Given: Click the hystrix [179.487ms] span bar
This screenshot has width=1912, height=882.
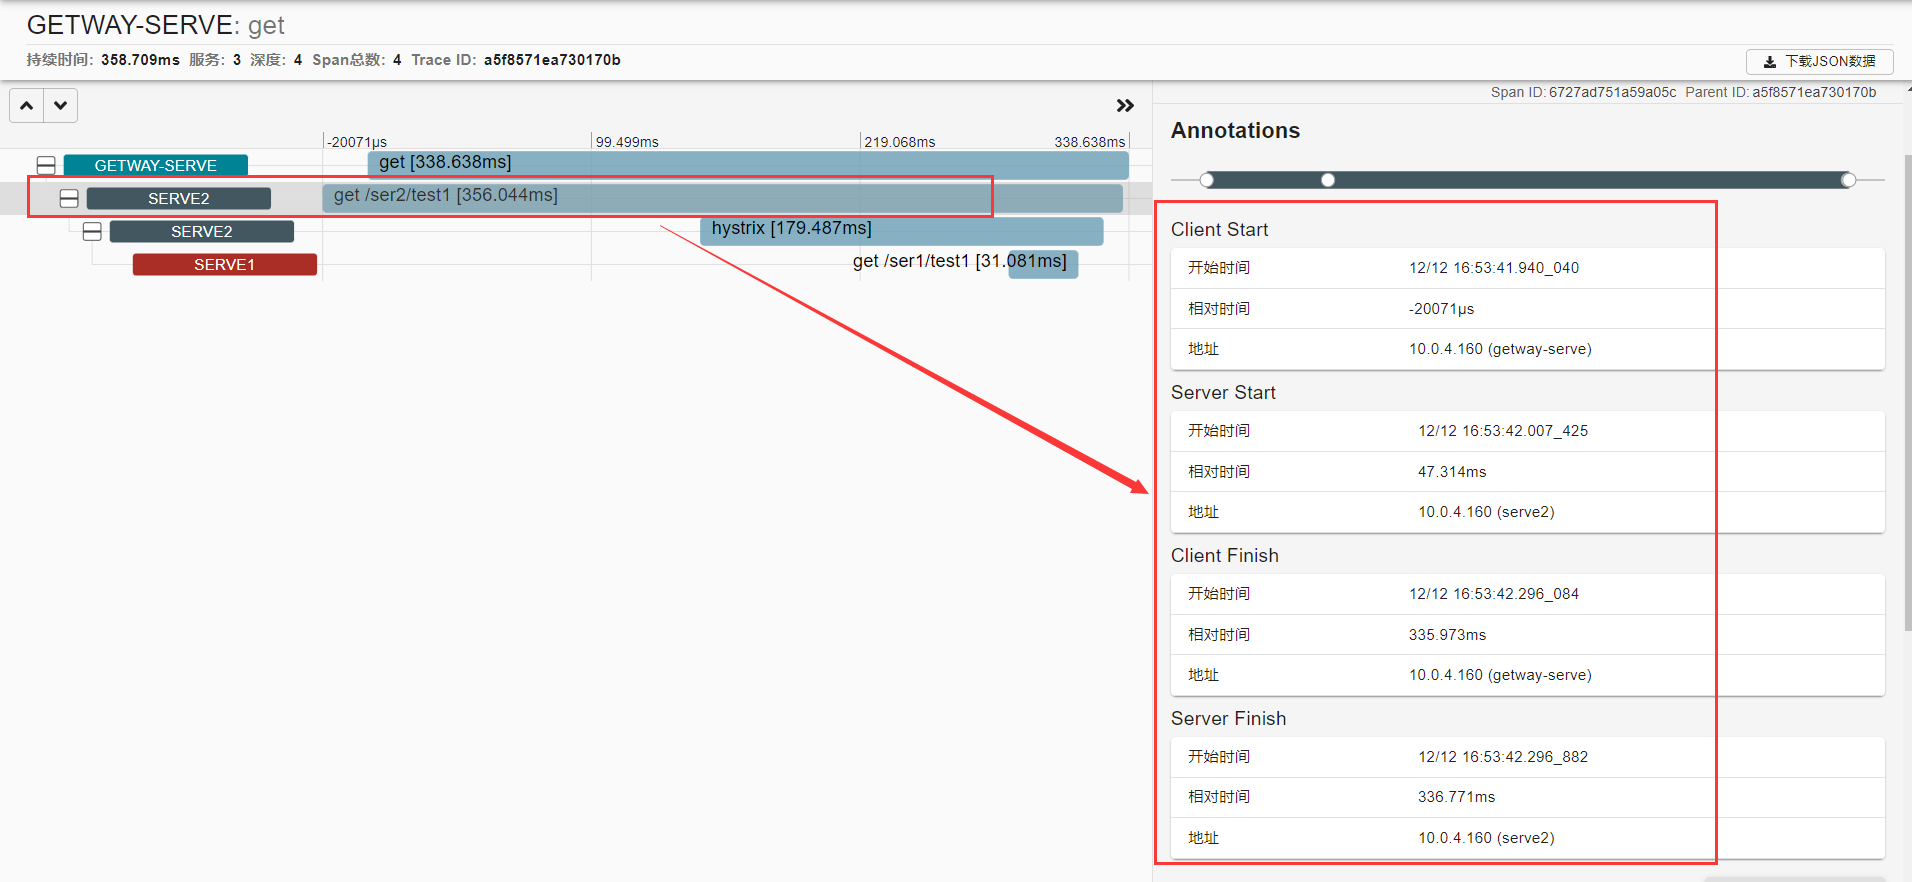Looking at the screenshot, I should coord(902,230).
